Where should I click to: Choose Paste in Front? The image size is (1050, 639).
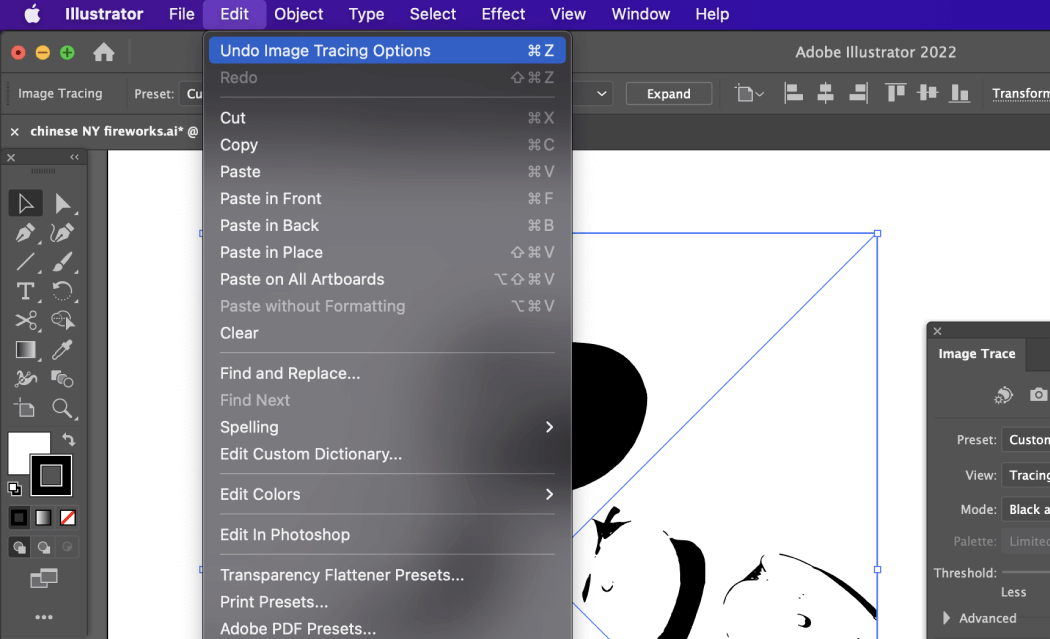pyautogui.click(x=387, y=199)
